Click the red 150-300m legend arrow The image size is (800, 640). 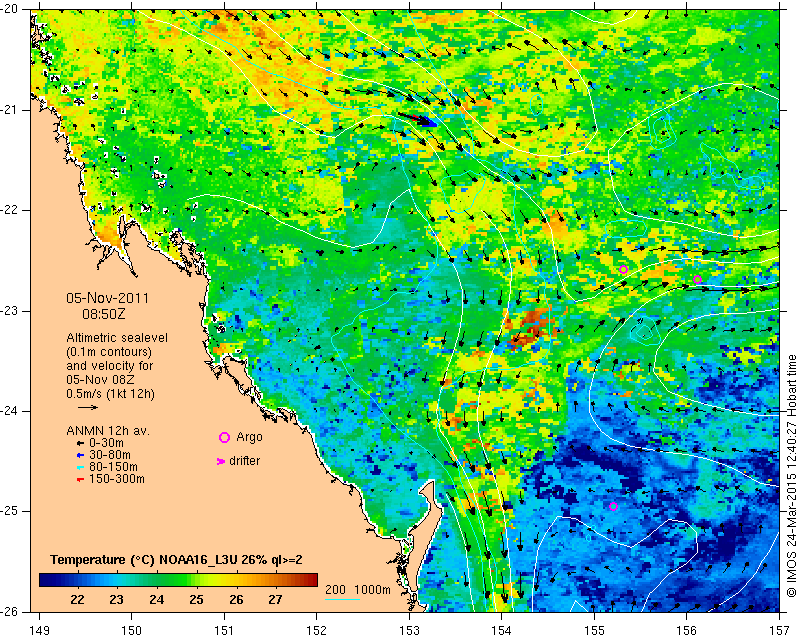(x=80, y=480)
